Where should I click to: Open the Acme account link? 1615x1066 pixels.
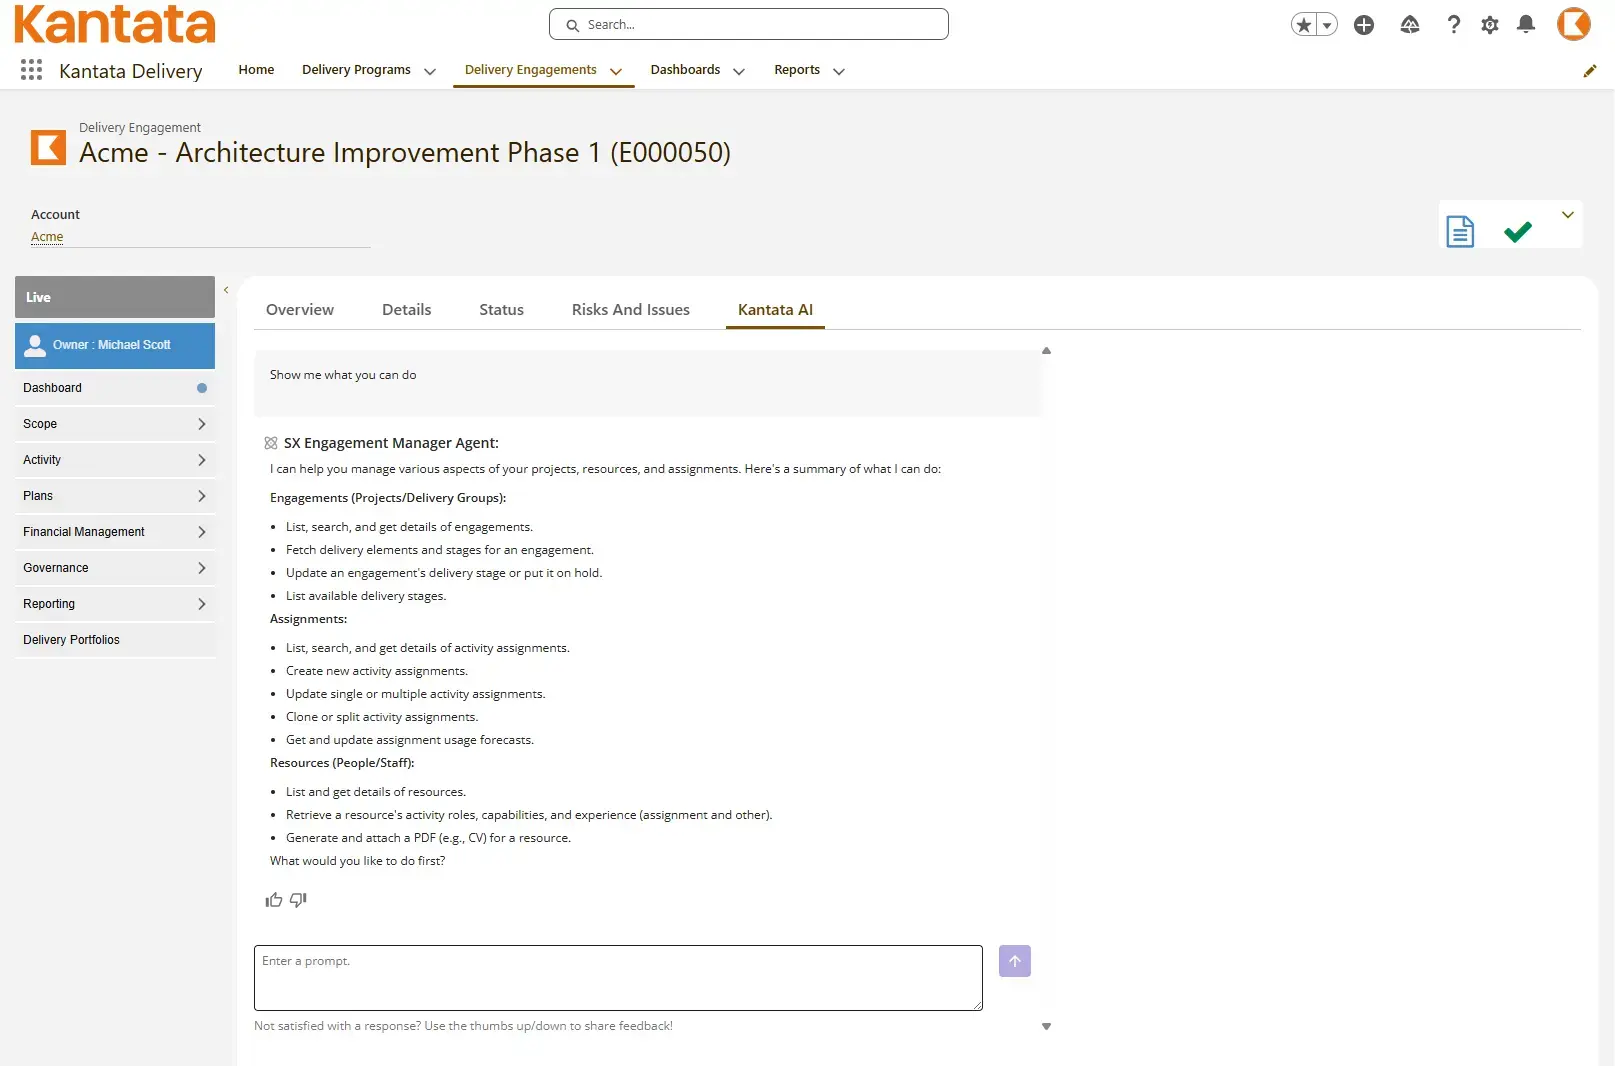click(x=47, y=237)
